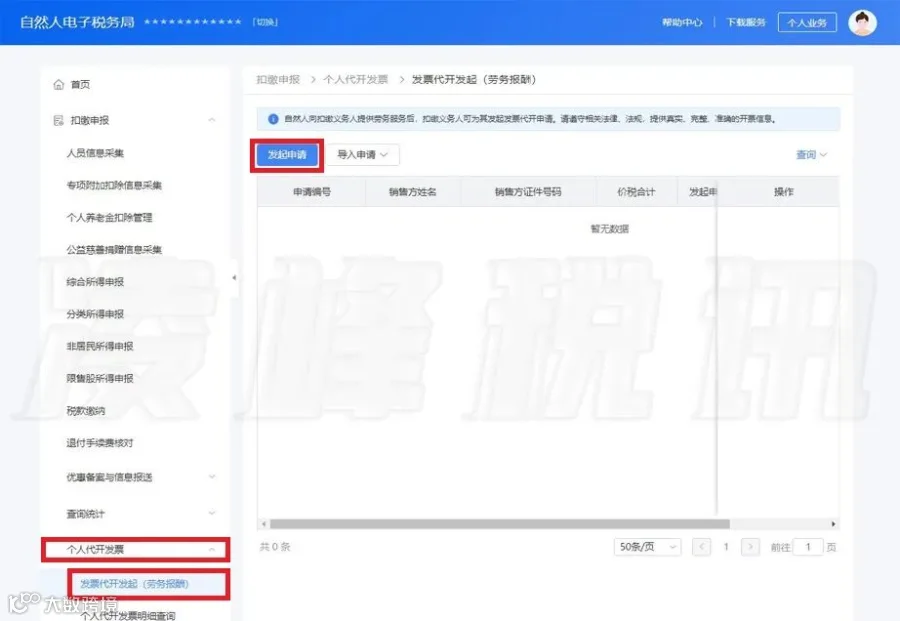
Task: Open 个人养老金扣除管理 menu item
Action: 109,218
